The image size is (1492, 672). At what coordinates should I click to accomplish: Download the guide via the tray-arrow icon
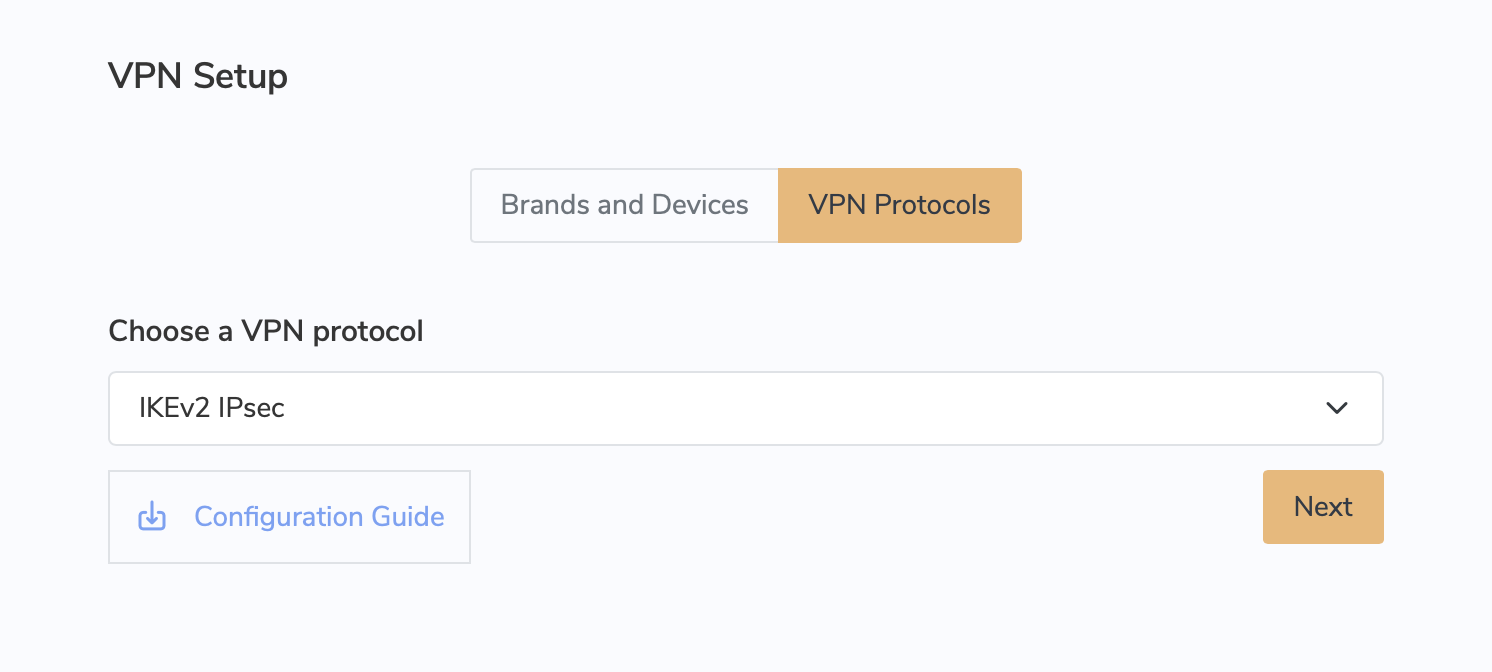click(x=151, y=517)
